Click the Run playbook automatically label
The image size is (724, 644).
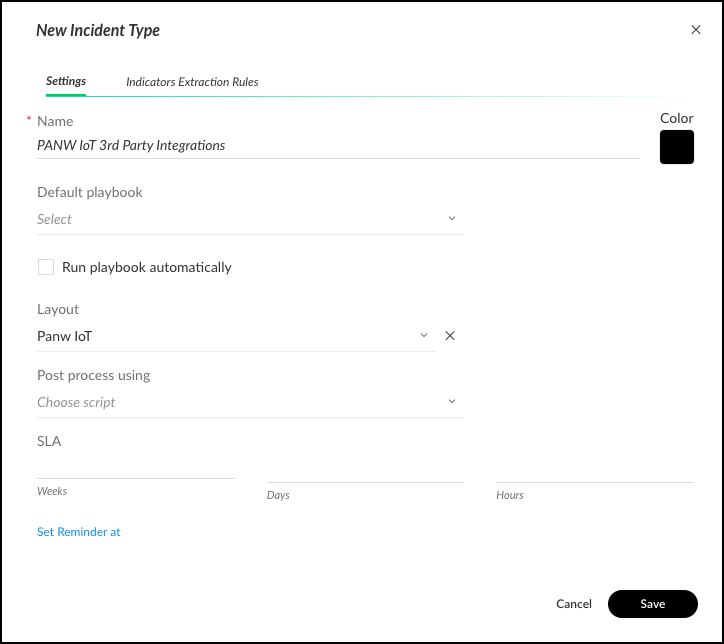[x=147, y=267]
